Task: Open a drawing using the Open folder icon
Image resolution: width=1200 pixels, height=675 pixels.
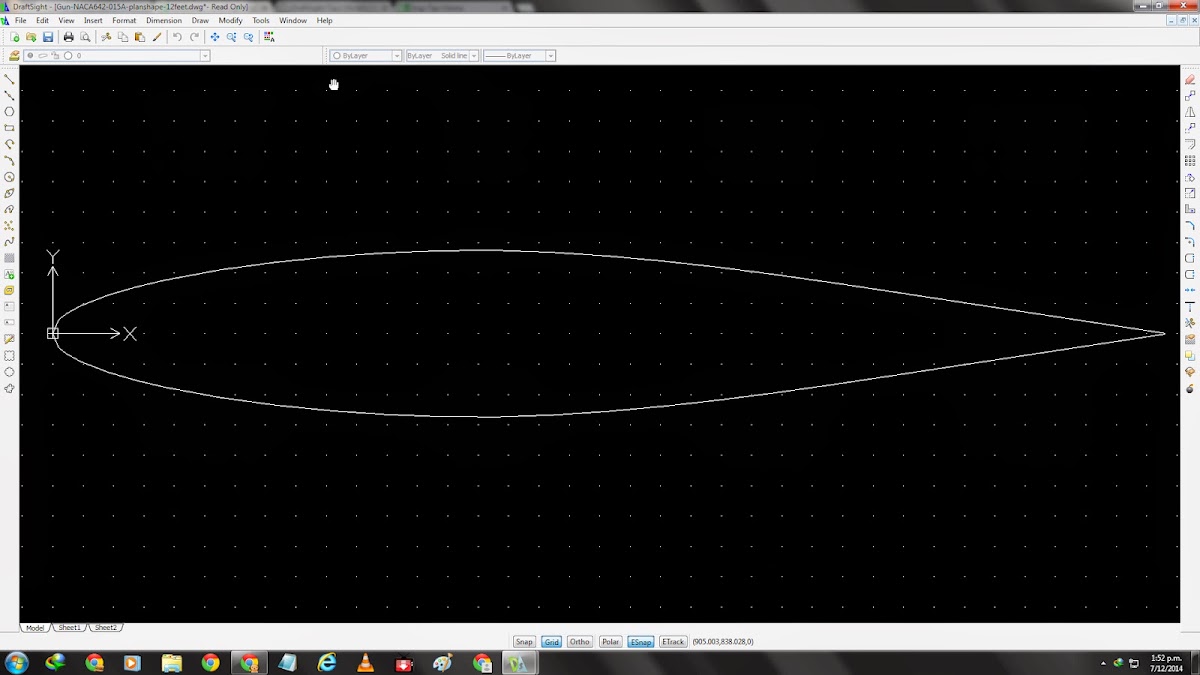Action: pos(31,37)
